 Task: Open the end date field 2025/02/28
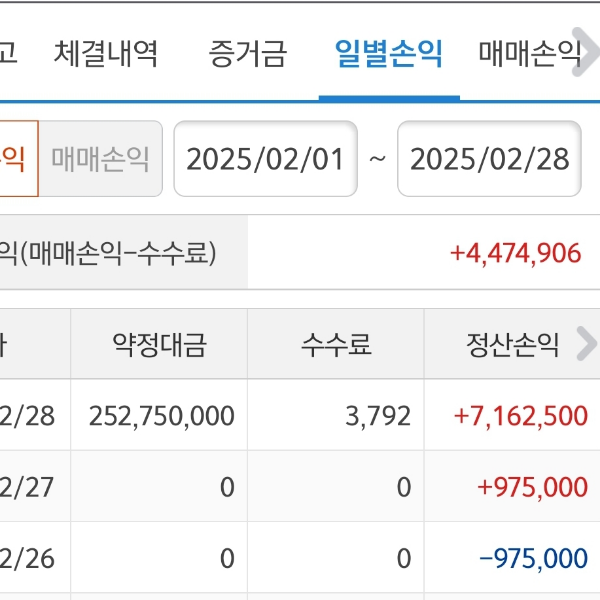489,159
